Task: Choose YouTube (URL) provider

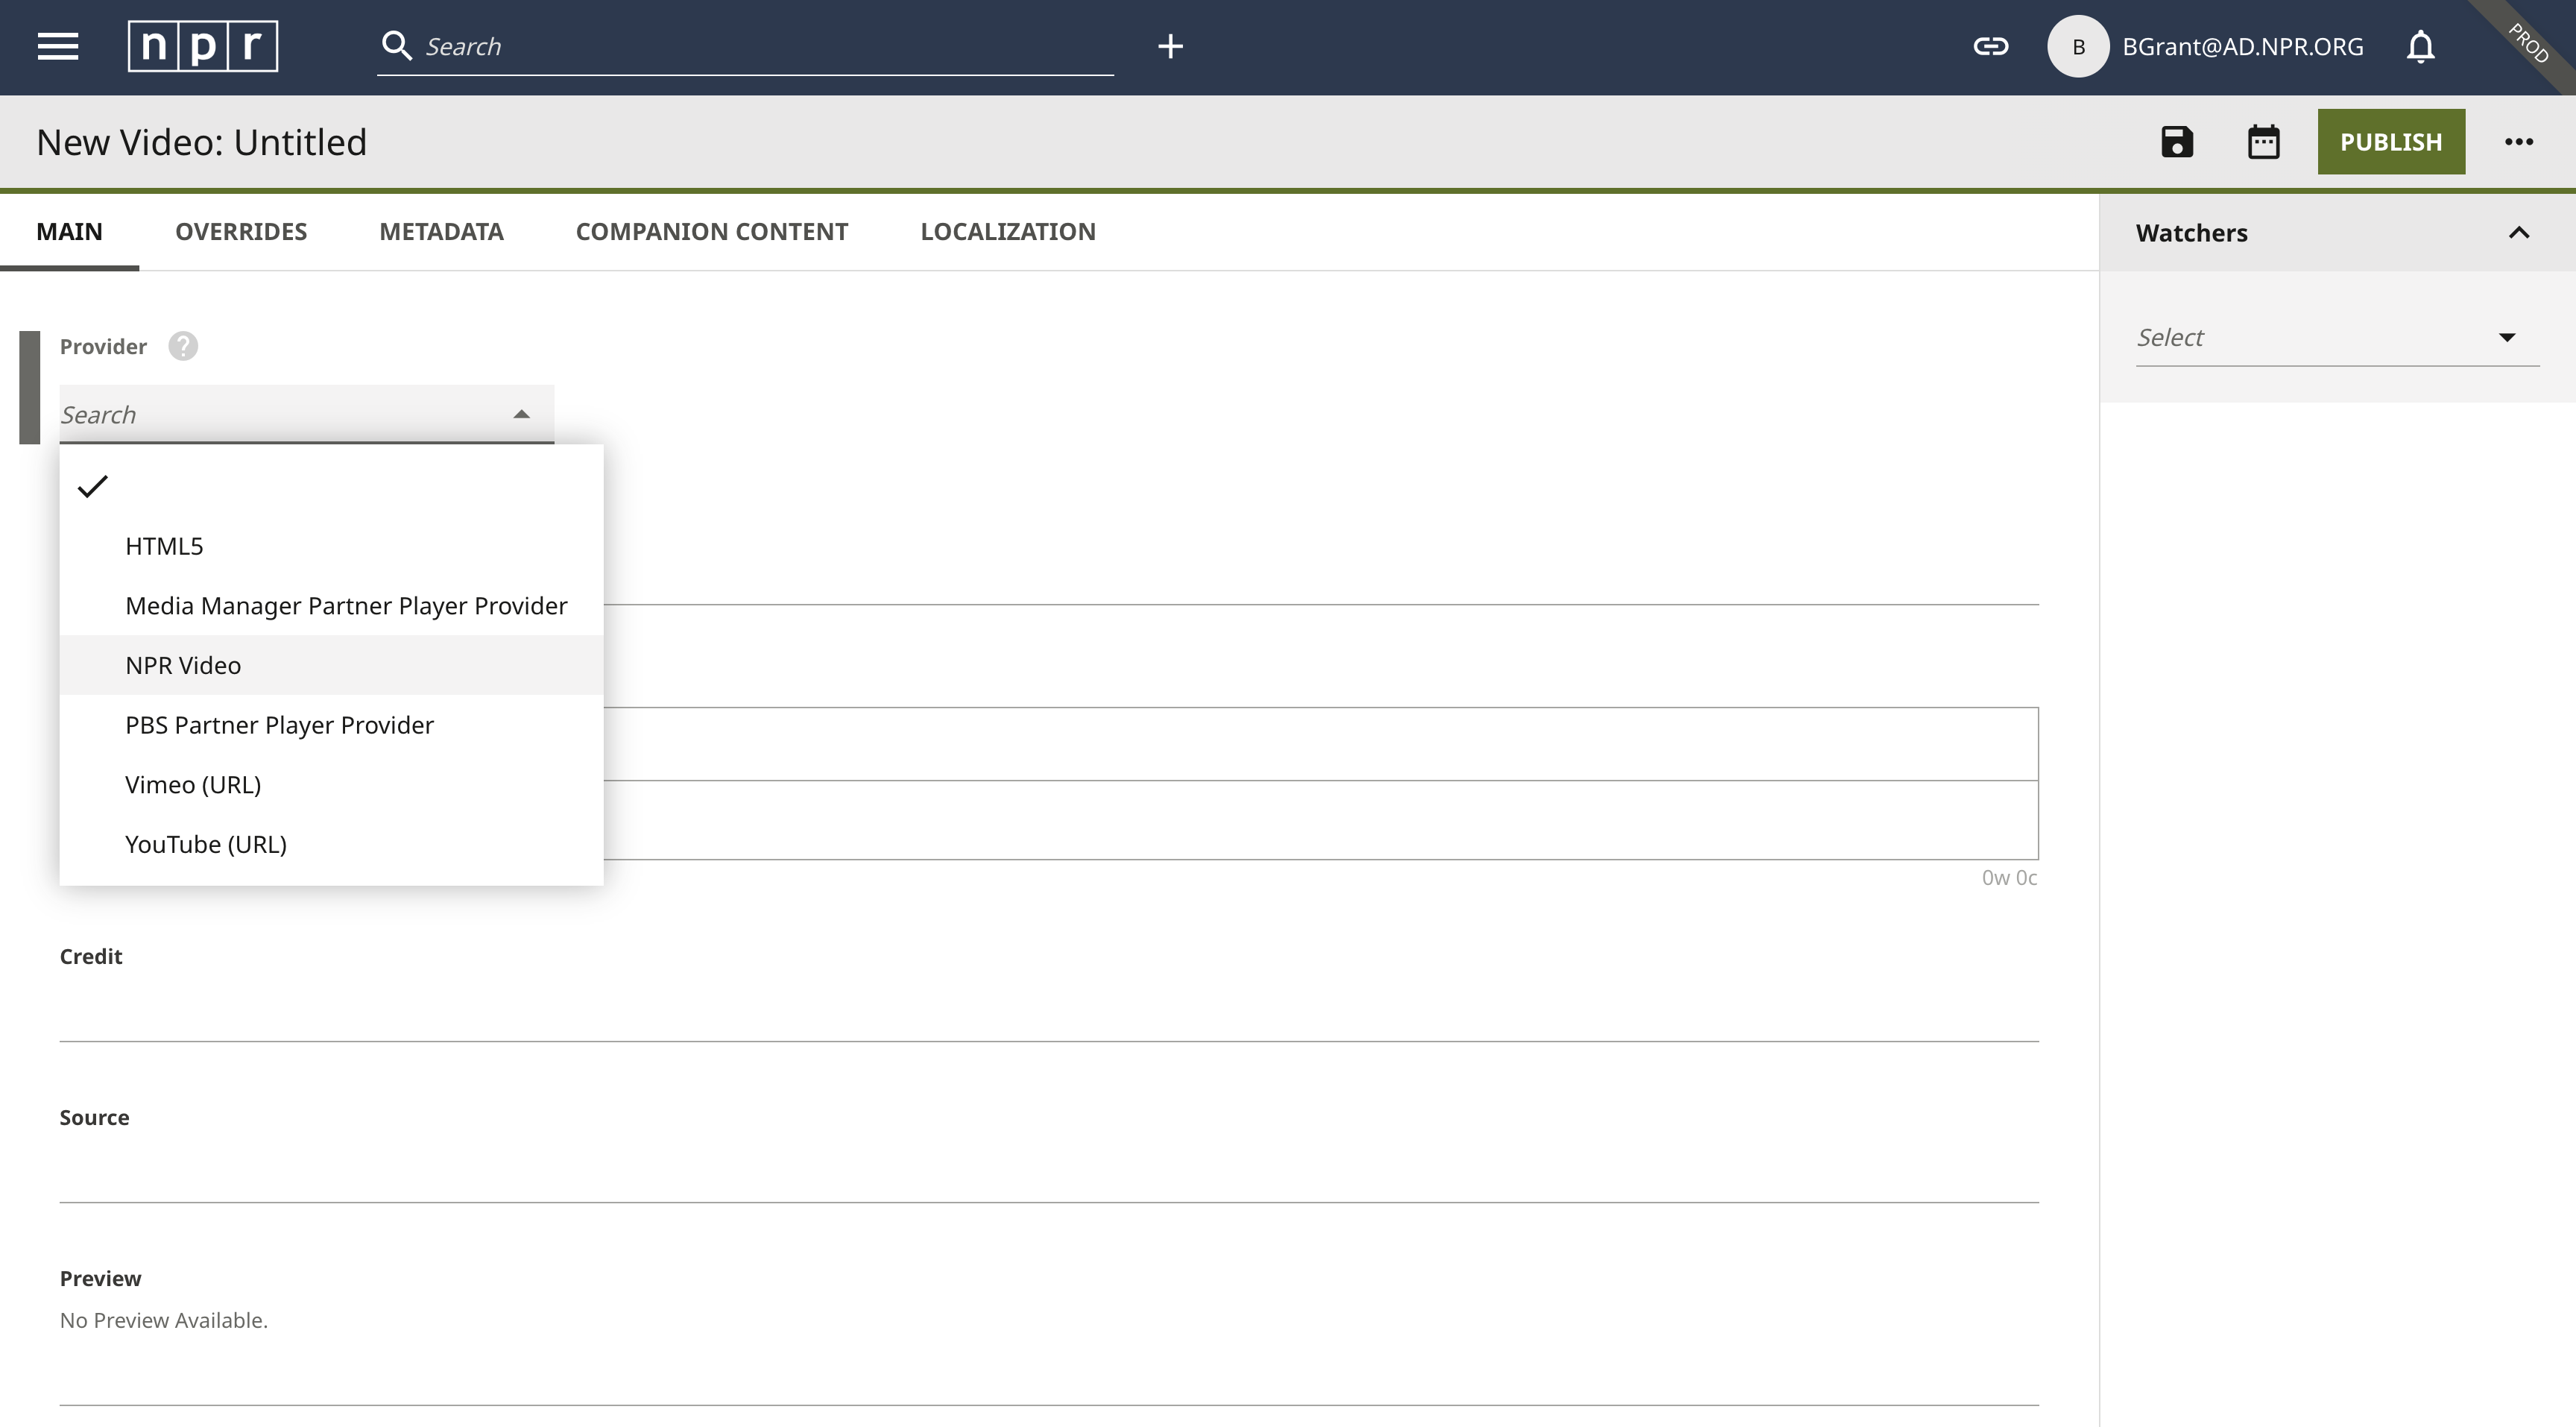Action: [x=331, y=844]
